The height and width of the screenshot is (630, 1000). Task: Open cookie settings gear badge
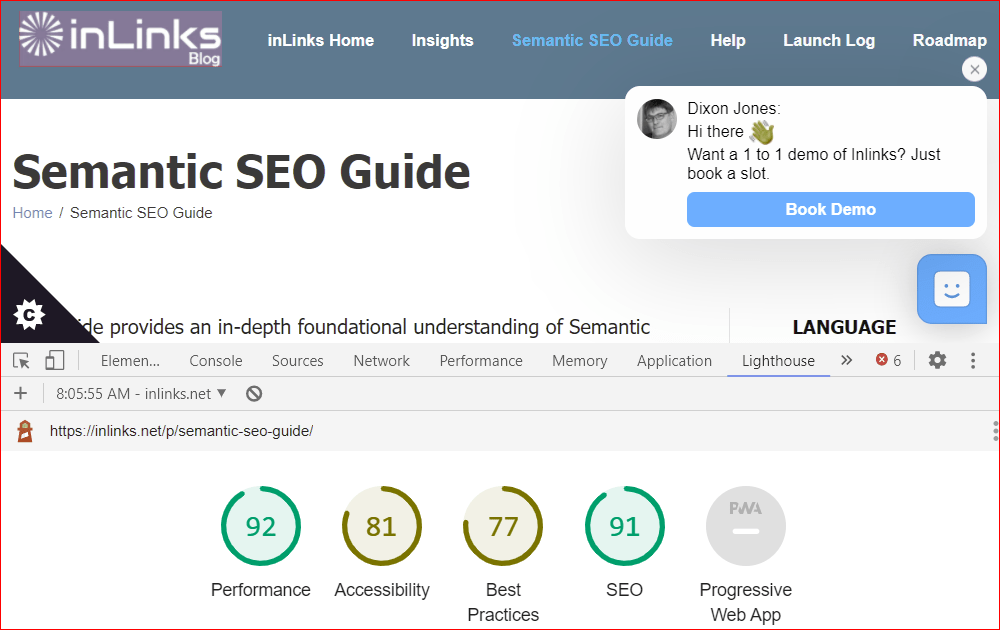pyautogui.click(x=29, y=314)
